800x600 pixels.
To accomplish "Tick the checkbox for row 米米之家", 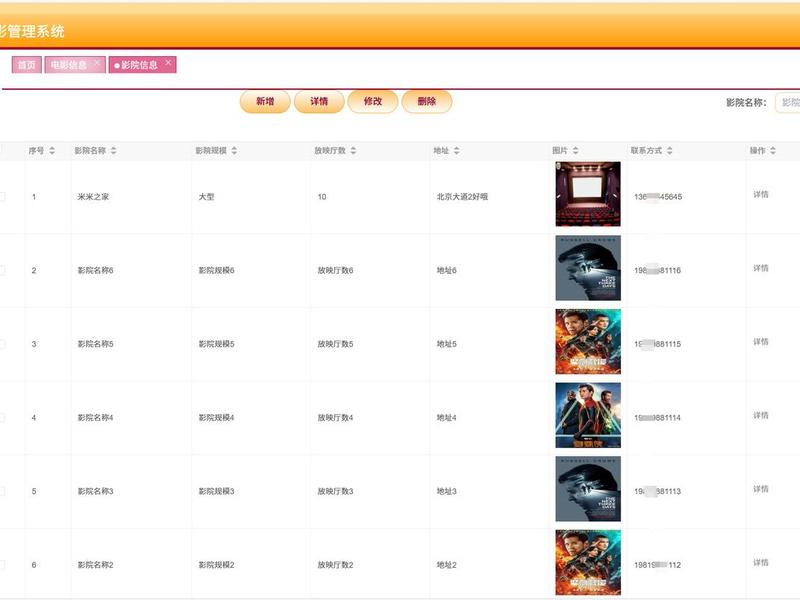I will tap(2, 196).
